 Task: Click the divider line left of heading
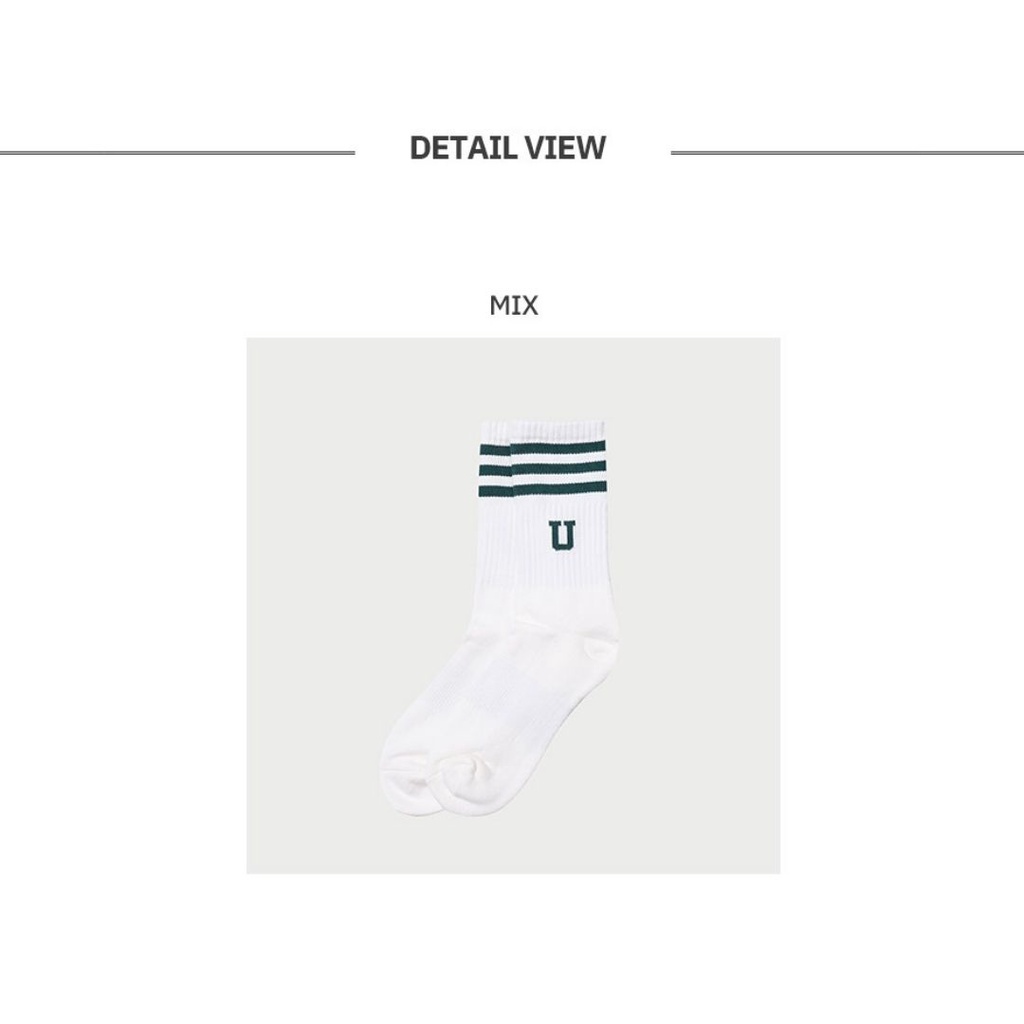point(178,153)
